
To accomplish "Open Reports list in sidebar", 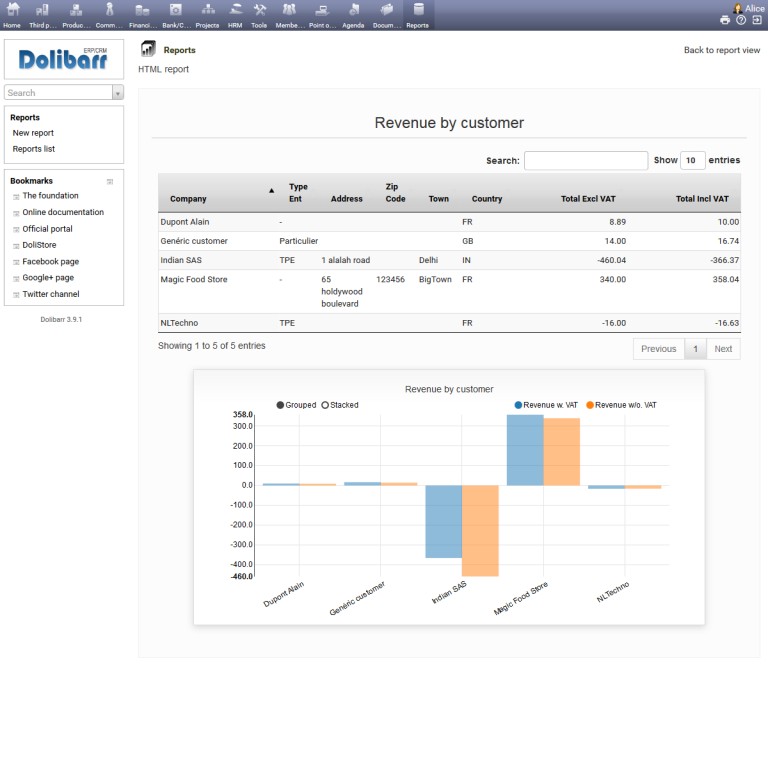I will tap(33, 149).
